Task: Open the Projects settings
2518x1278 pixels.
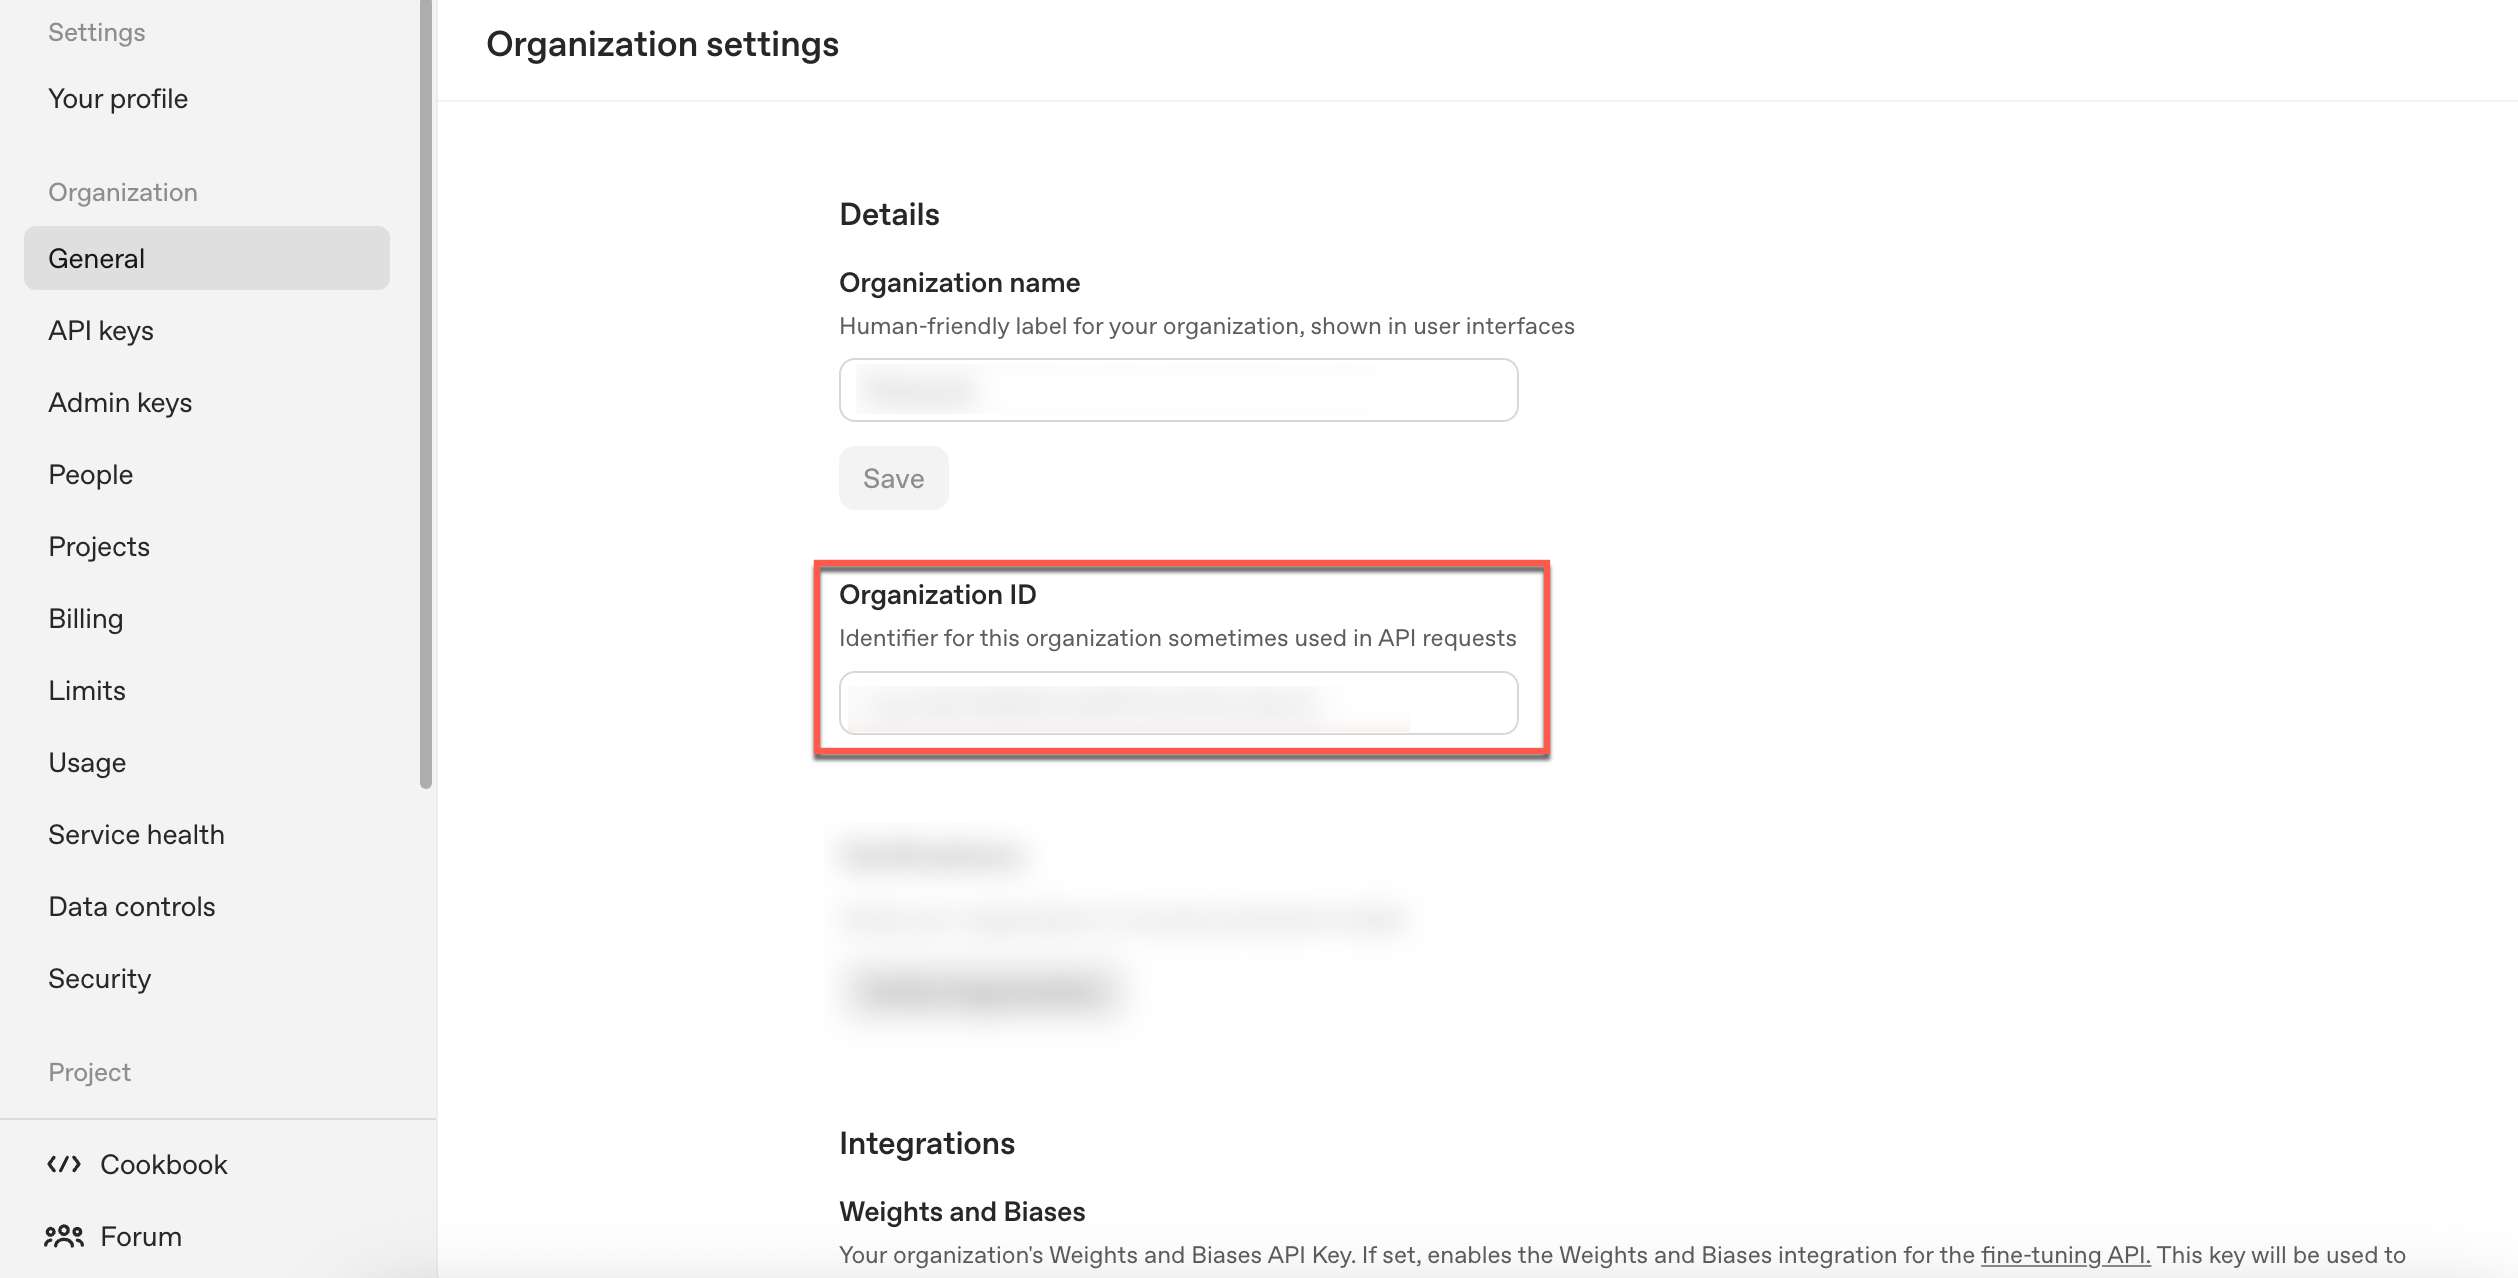Action: [98, 546]
